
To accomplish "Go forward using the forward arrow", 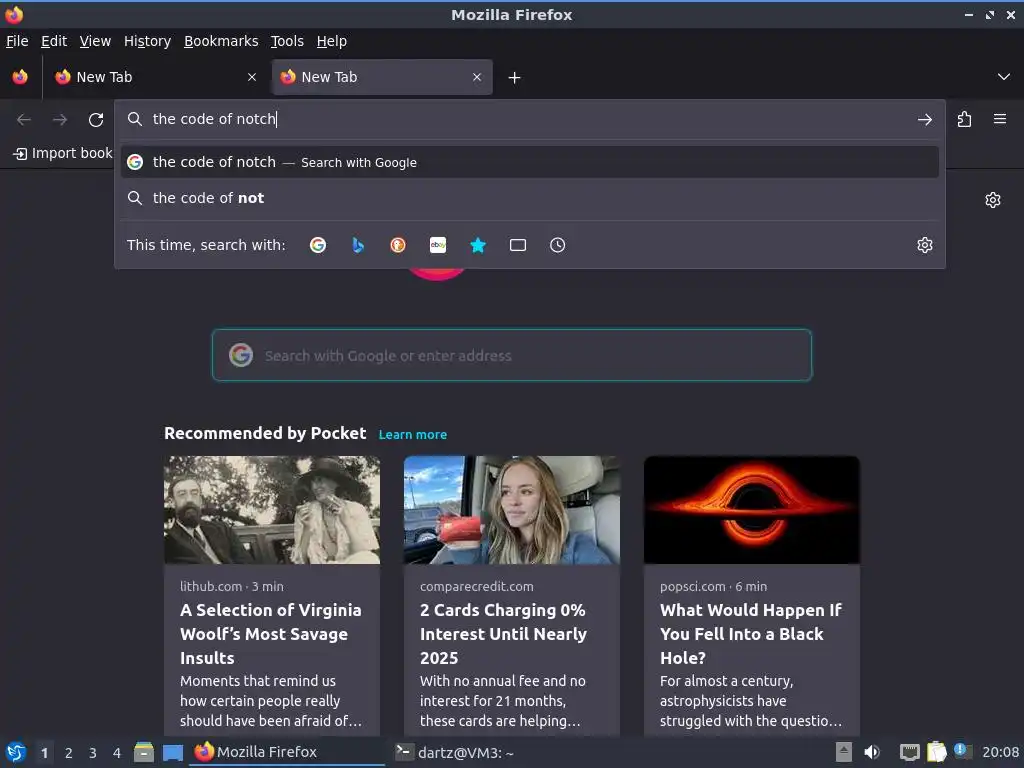I will [60, 120].
